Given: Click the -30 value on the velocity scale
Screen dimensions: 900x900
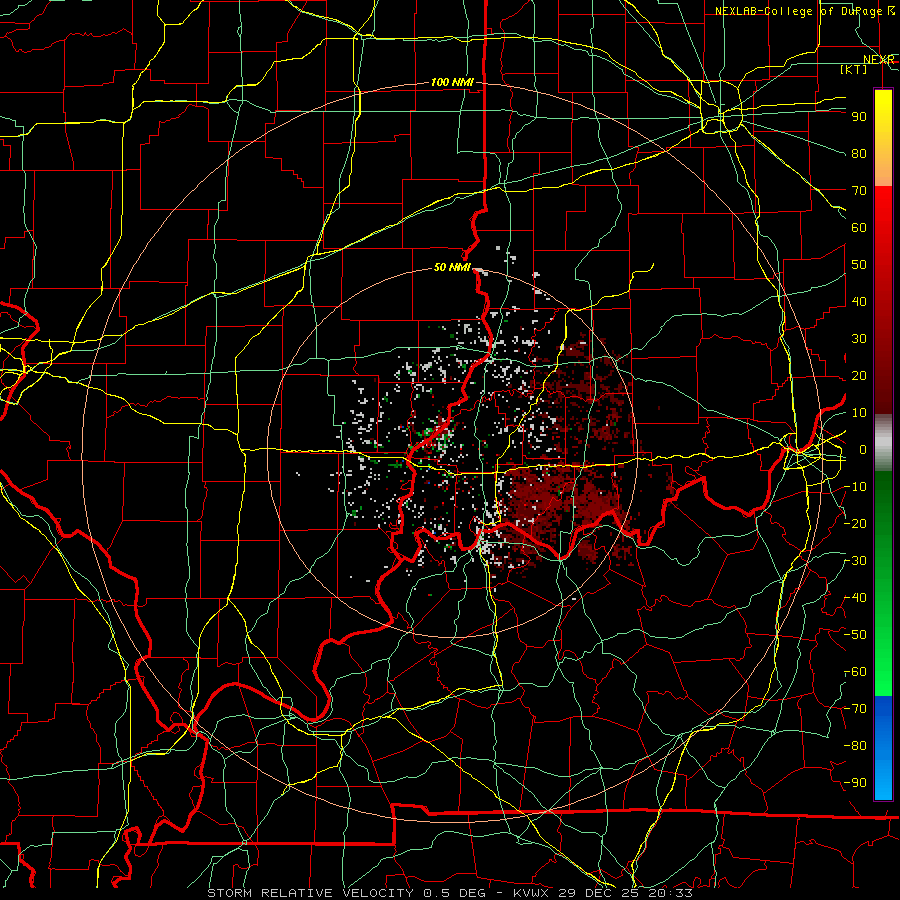Looking at the screenshot, I should point(856,561).
